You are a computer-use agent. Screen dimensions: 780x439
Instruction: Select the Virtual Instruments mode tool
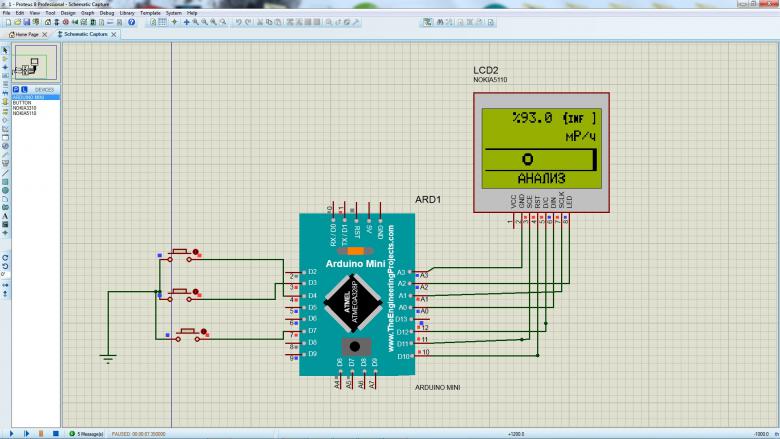click(x=5, y=163)
